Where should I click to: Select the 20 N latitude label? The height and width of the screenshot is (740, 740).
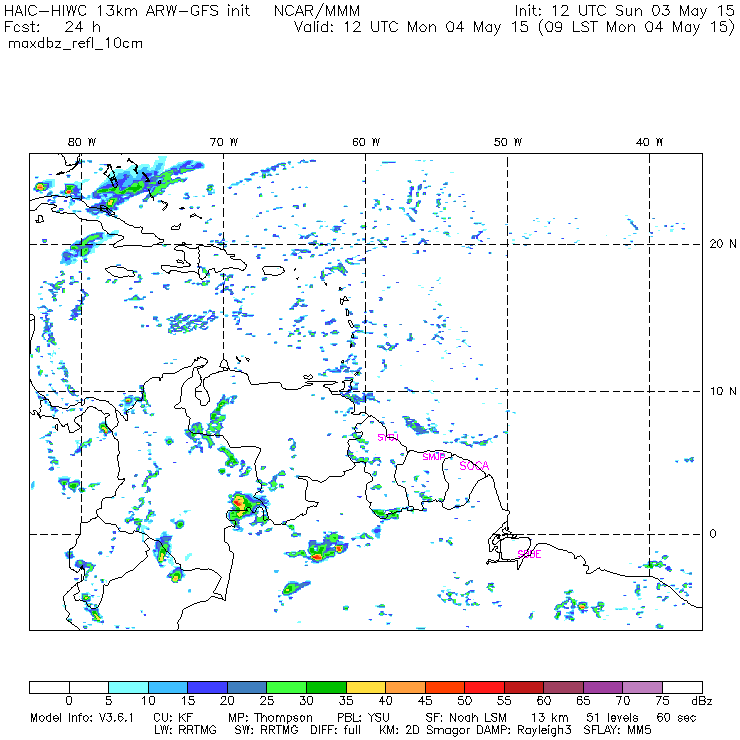(x=723, y=244)
